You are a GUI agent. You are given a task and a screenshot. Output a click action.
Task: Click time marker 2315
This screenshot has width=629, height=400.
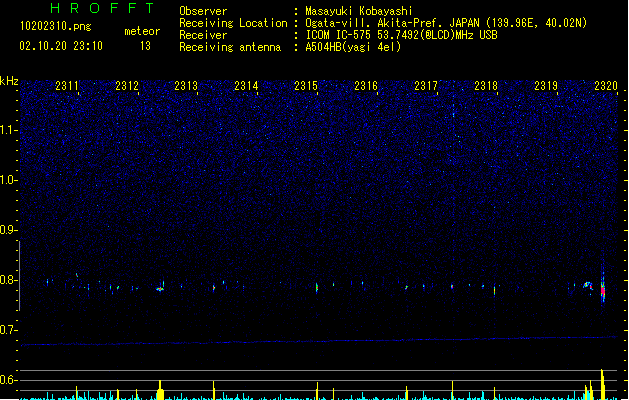click(x=306, y=86)
